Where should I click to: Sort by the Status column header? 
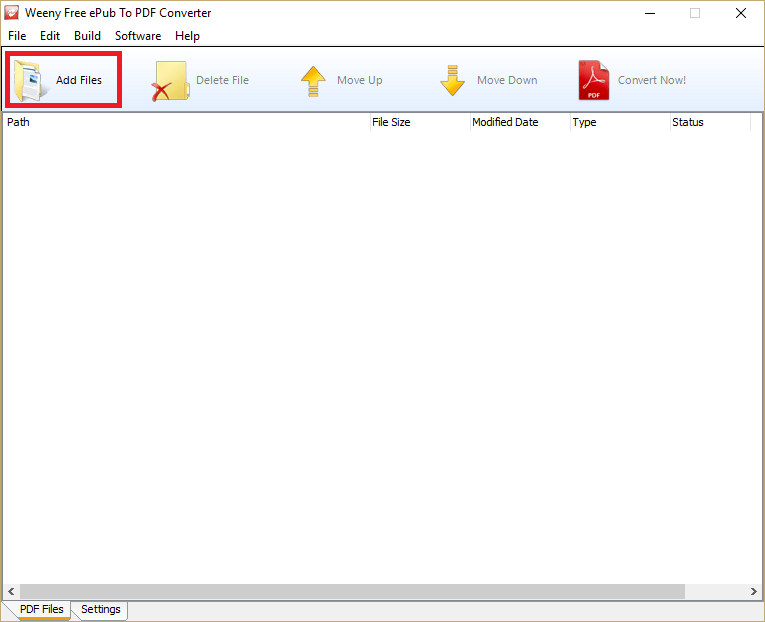pyautogui.click(x=710, y=122)
